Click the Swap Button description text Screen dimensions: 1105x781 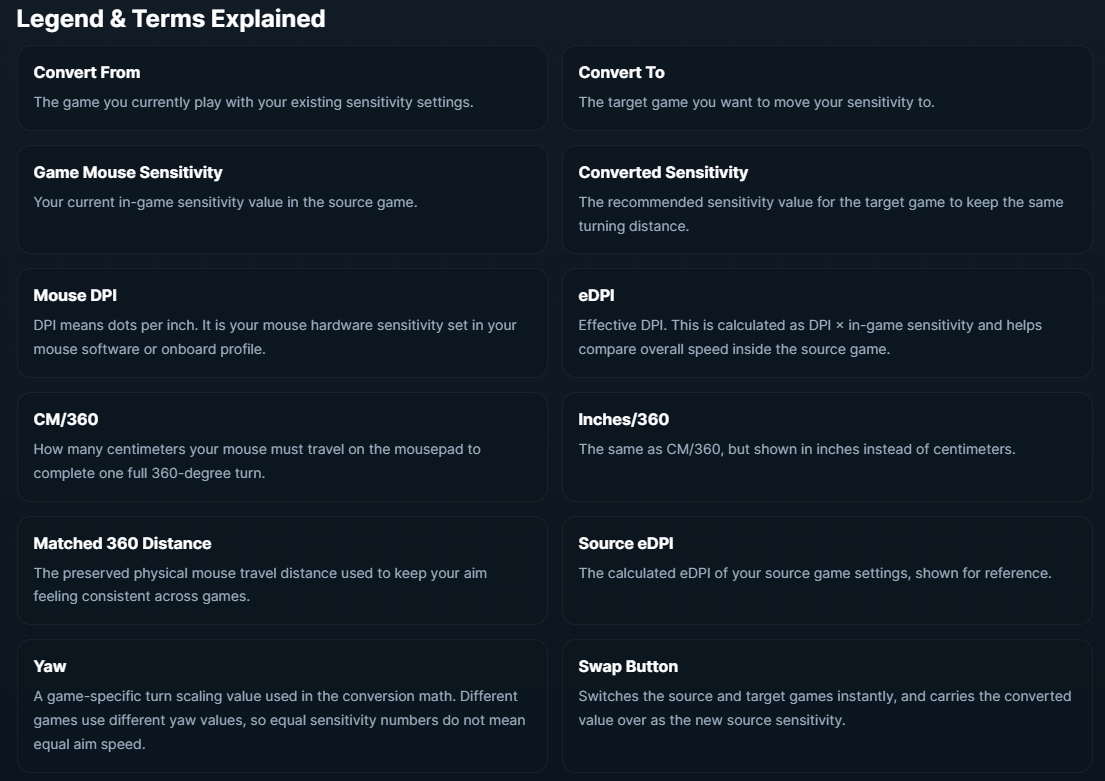pos(824,708)
